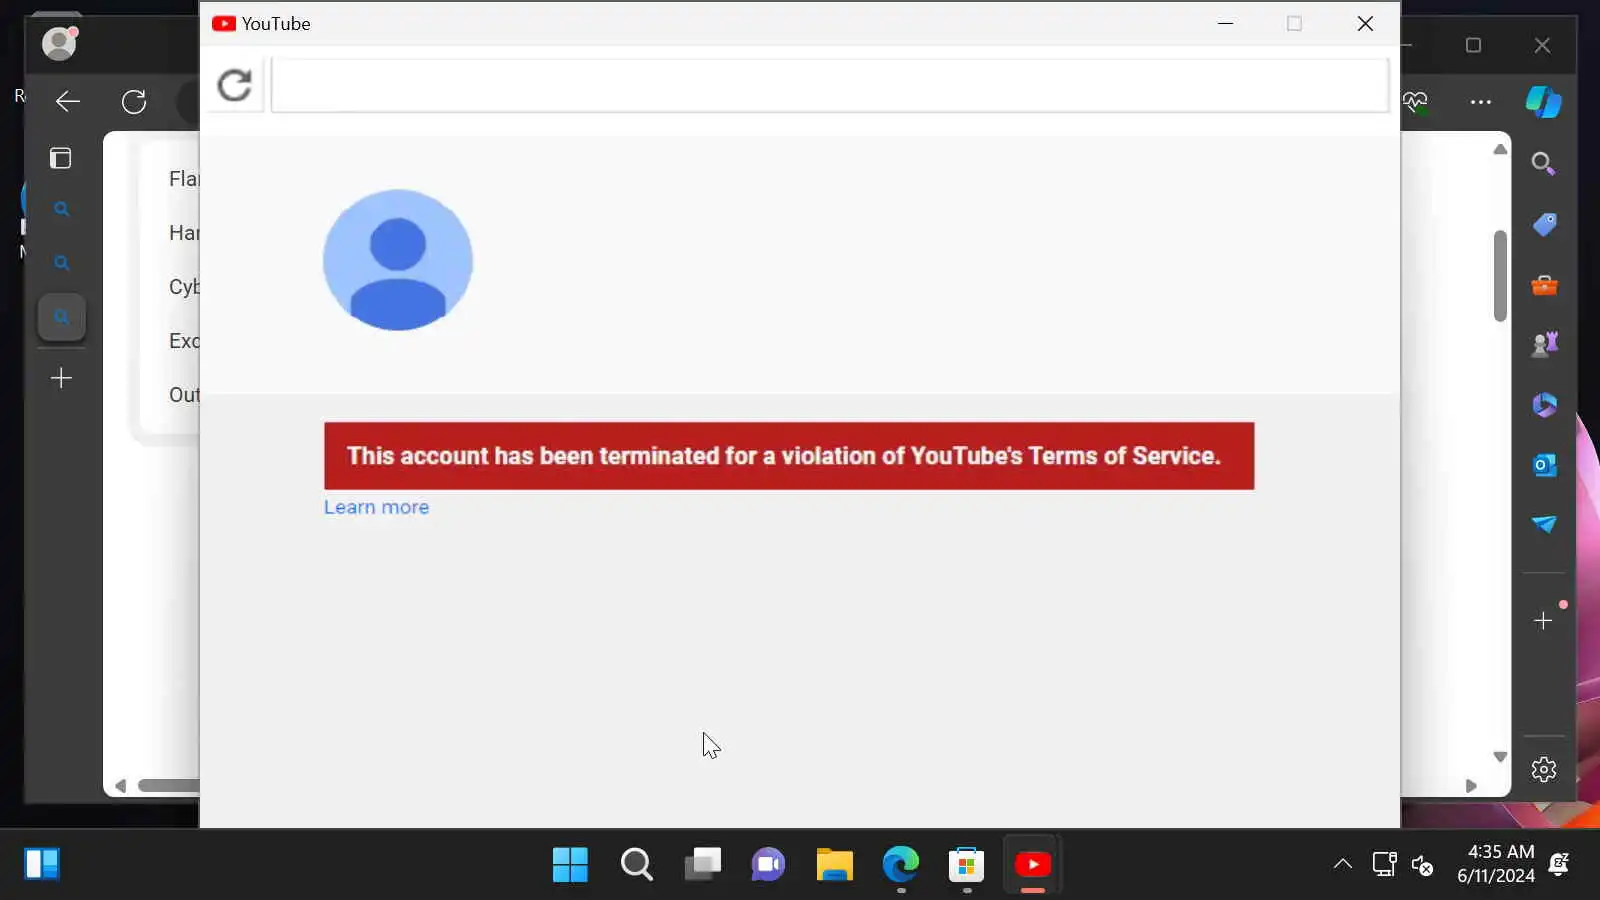Click the red account terminated banner
1600x900 pixels.
coord(789,456)
